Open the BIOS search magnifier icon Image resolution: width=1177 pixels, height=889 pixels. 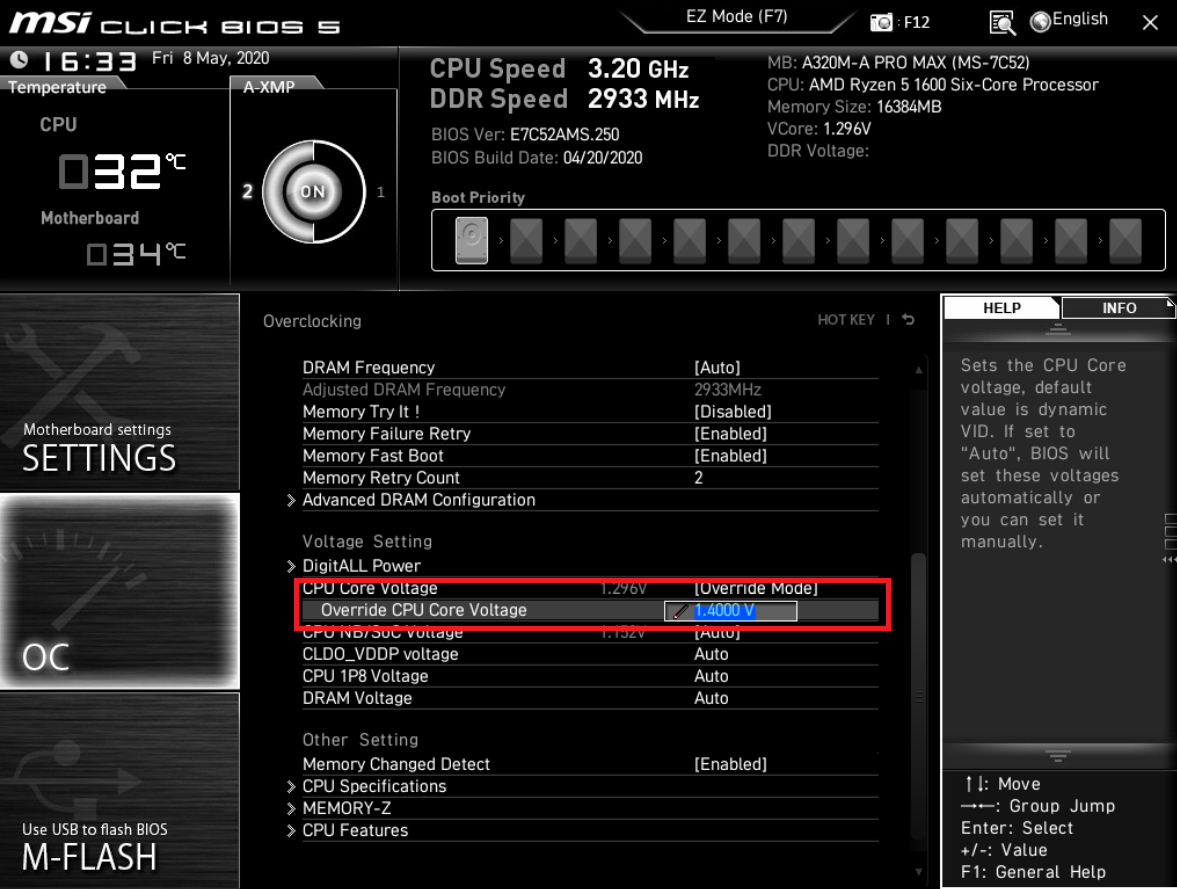click(x=1002, y=23)
